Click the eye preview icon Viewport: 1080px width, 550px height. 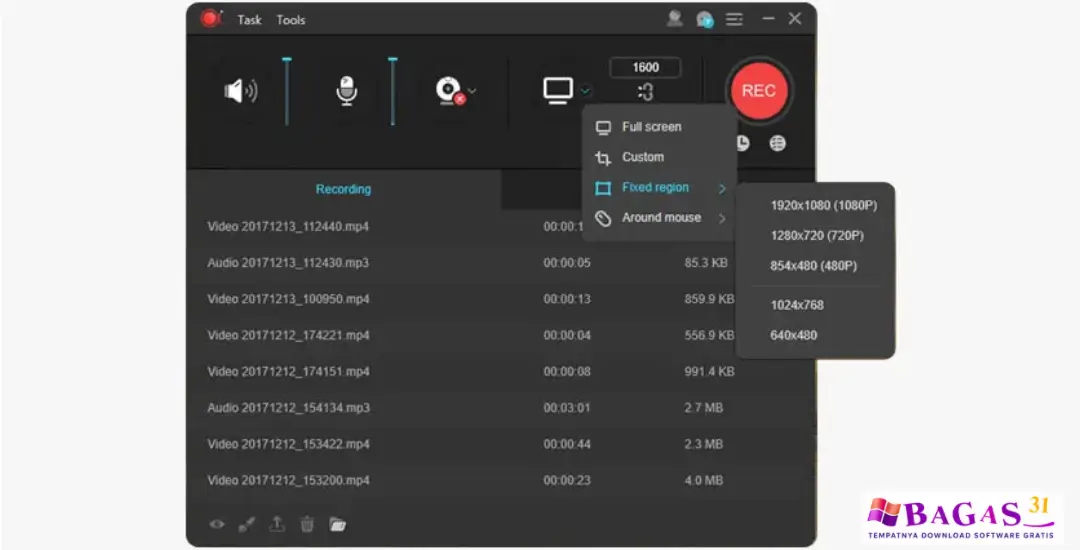click(216, 525)
